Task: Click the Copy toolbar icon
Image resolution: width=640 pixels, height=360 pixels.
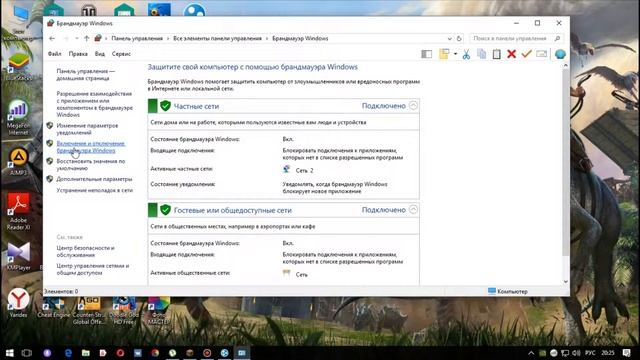Action: click(x=482, y=54)
